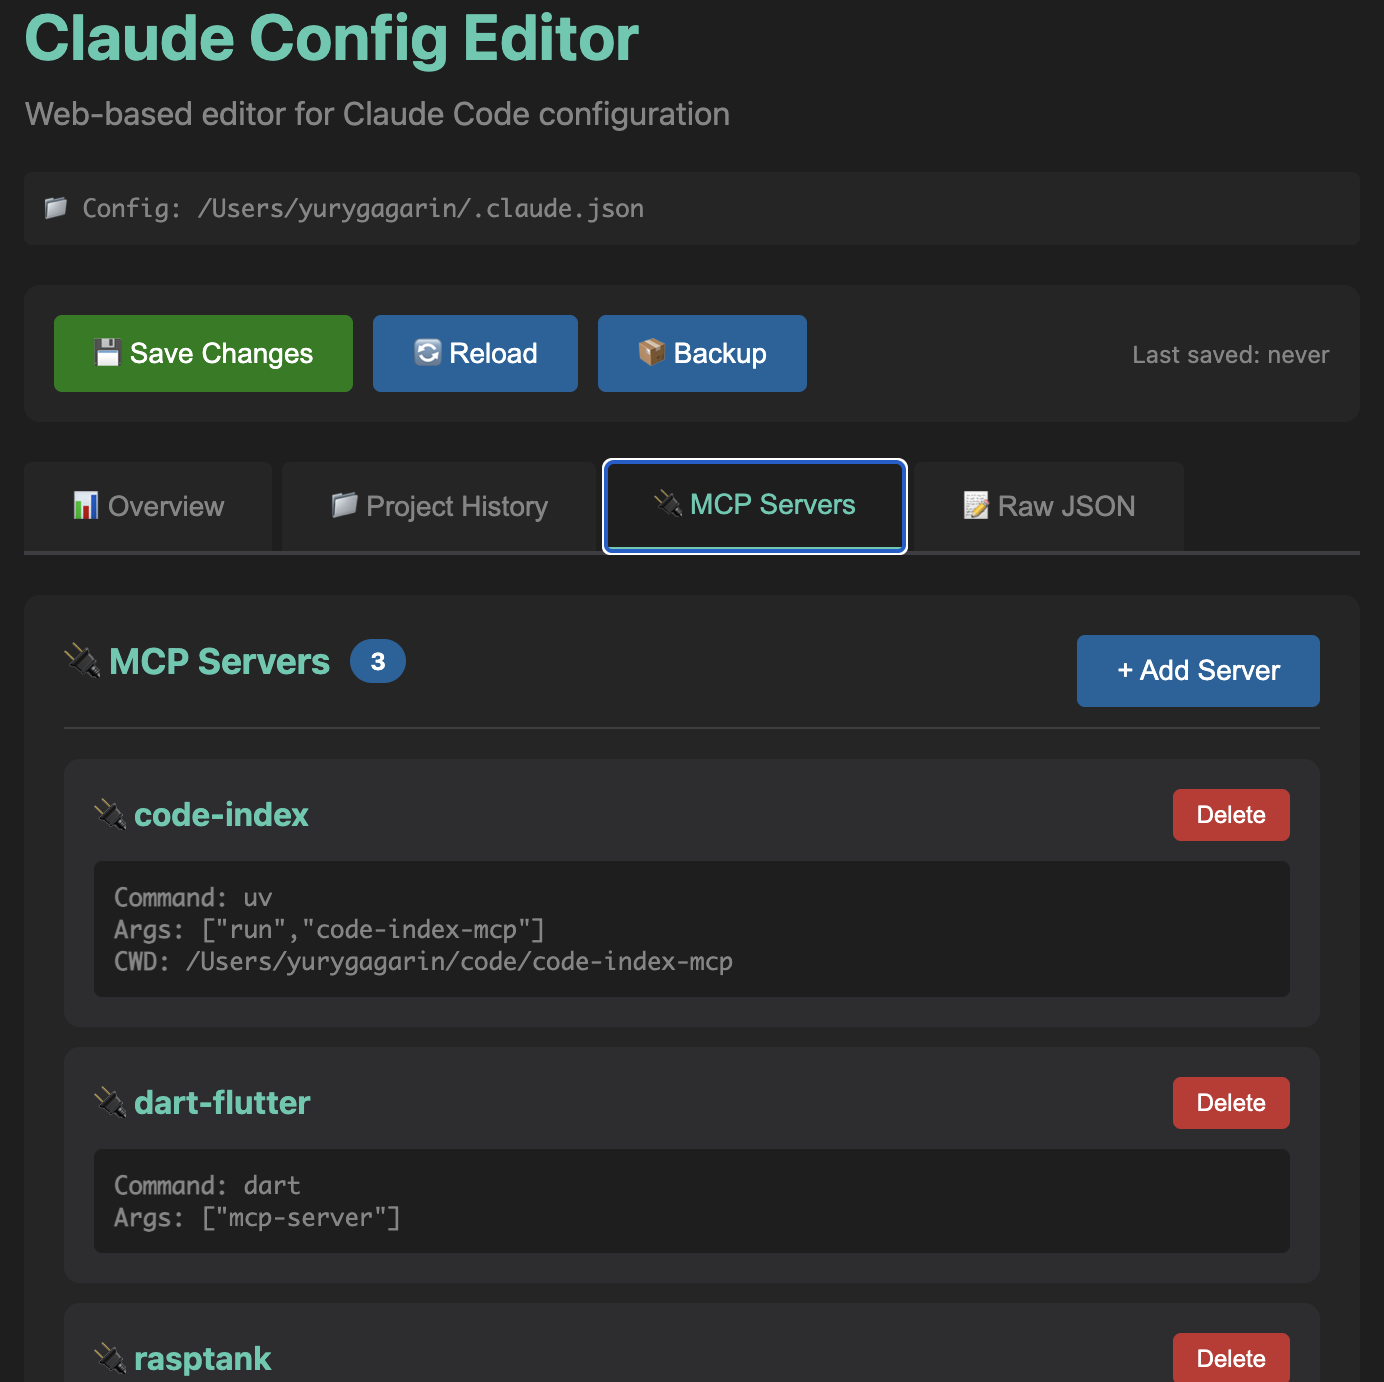Click the bar chart icon on Overview tab
1384x1382 pixels.
[x=88, y=506]
